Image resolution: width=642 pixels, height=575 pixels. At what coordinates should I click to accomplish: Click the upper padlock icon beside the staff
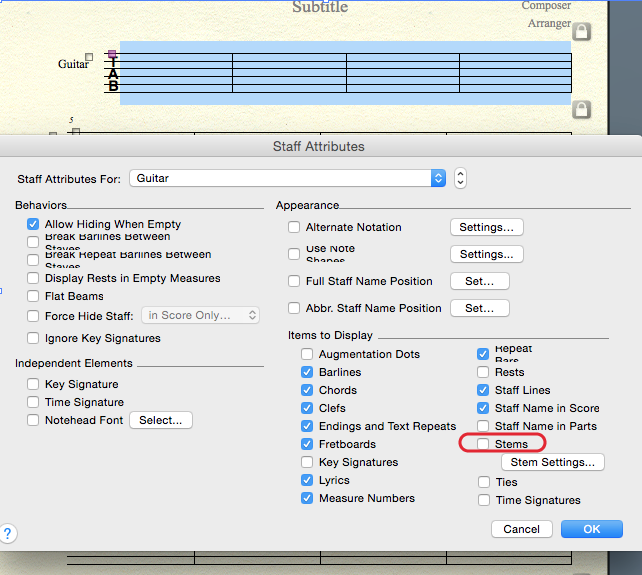click(581, 32)
